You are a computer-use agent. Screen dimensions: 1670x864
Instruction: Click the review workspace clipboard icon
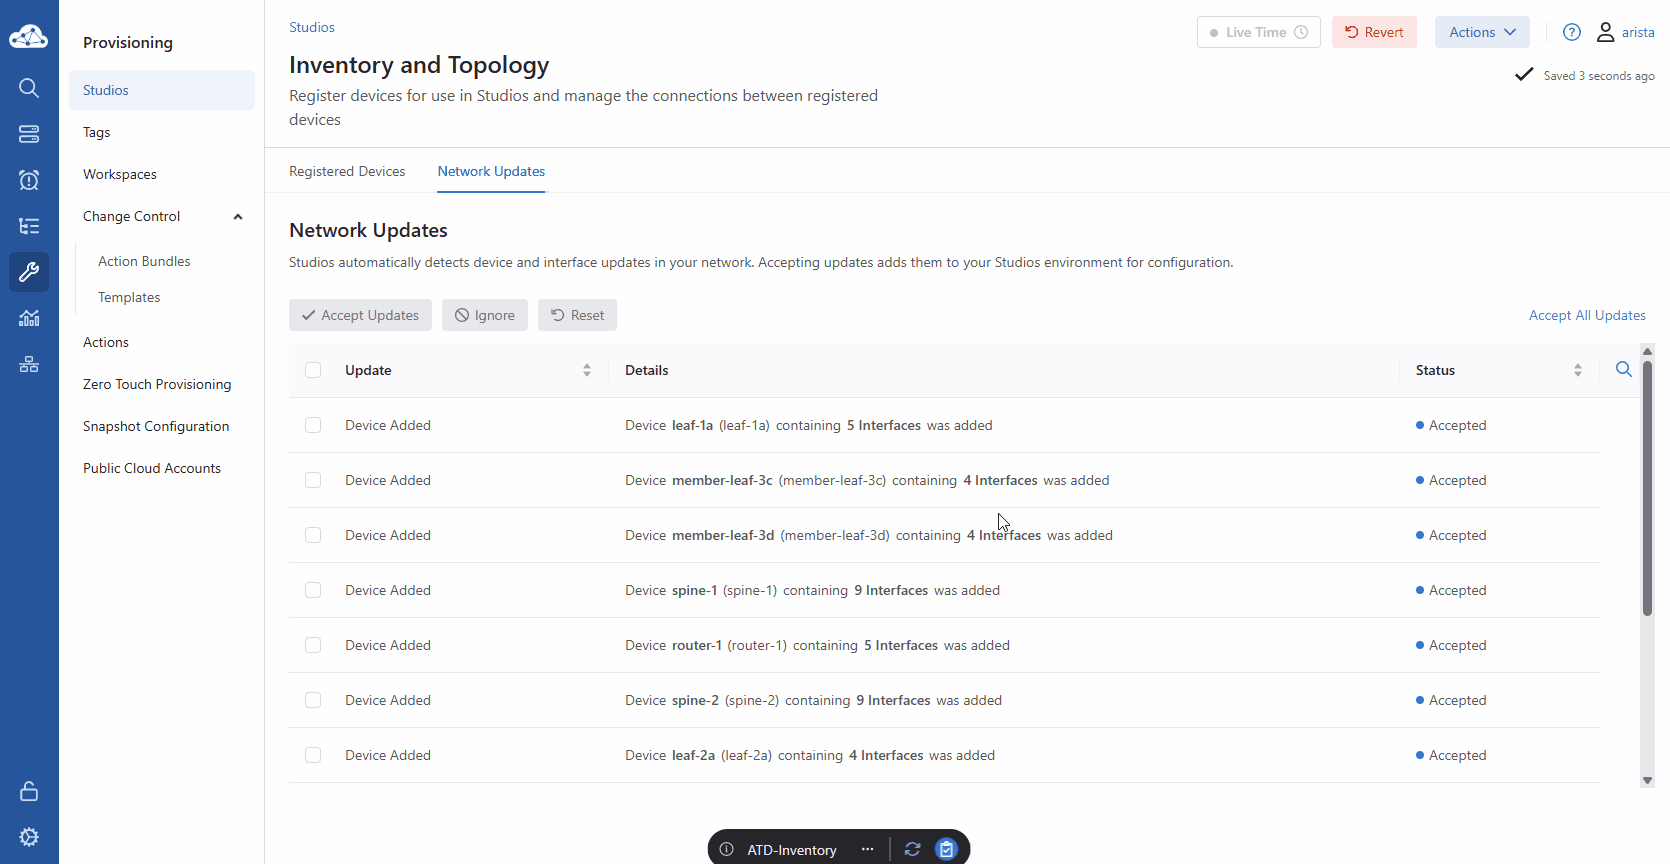coord(946,849)
